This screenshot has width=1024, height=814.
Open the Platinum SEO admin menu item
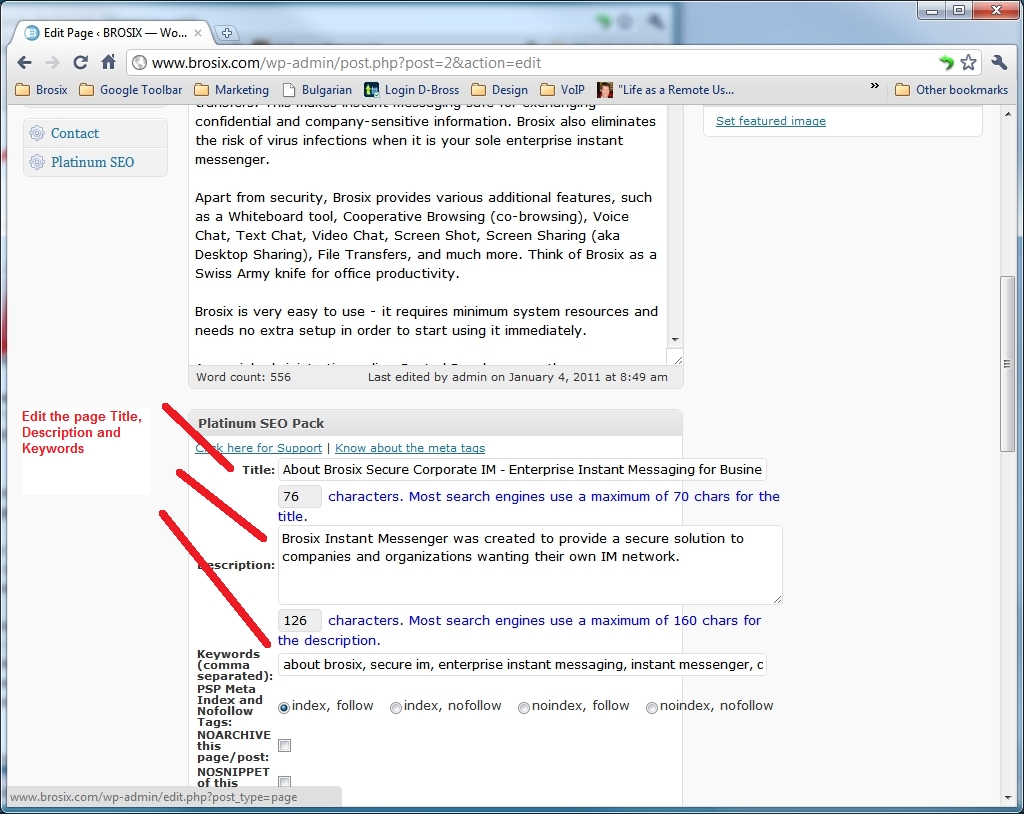coord(95,162)
